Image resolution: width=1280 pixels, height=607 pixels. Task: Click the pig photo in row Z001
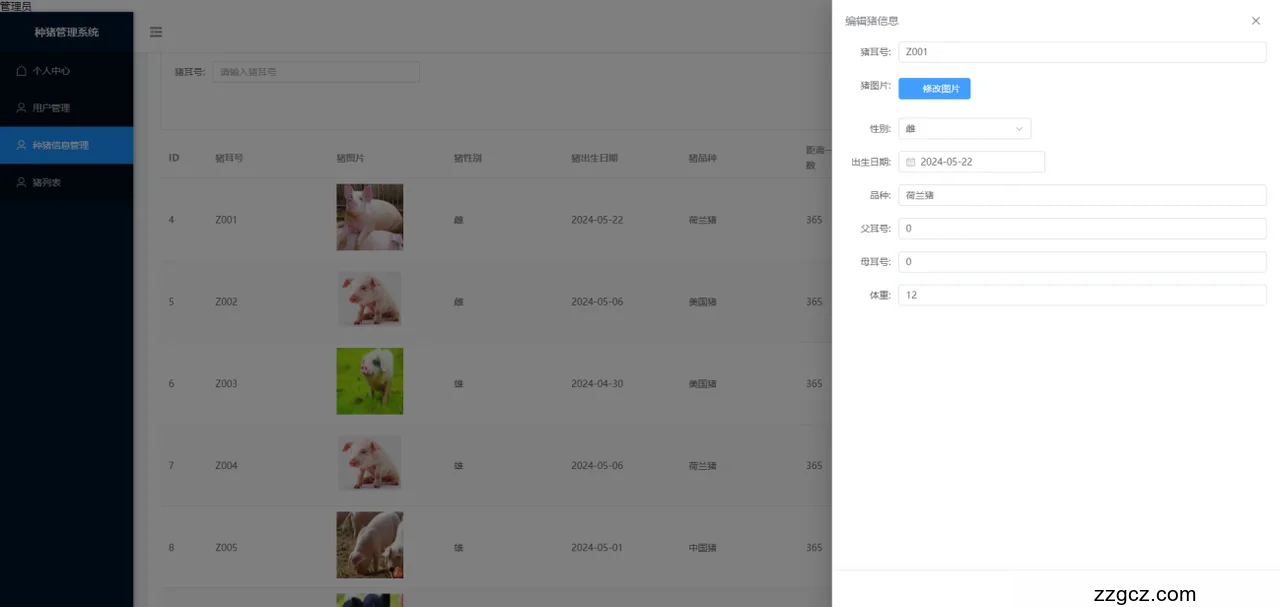click(369, 217)
